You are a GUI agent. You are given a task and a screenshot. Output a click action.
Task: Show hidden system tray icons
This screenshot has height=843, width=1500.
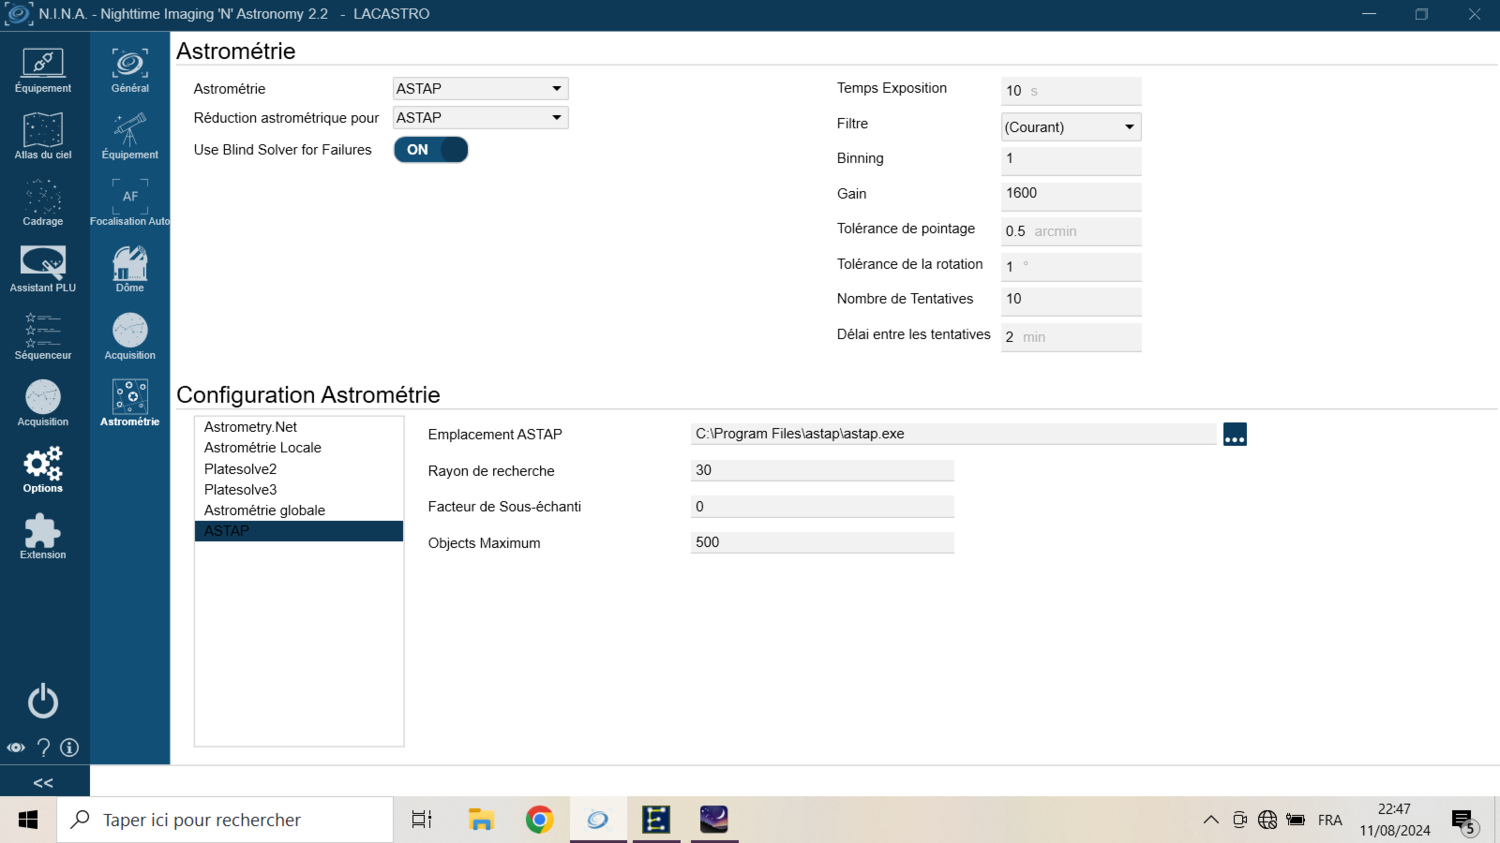[x=1211, y=820]
